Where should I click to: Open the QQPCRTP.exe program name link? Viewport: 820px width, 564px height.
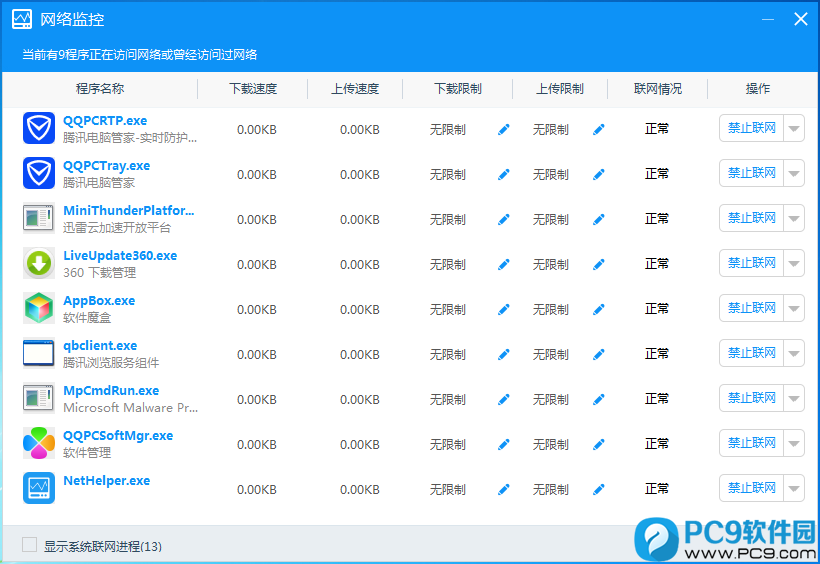coord(105,120)
